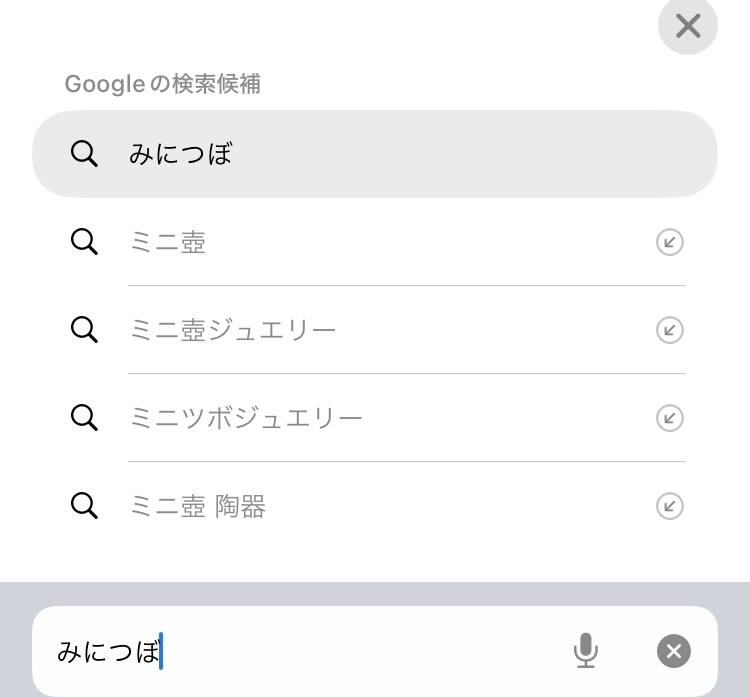Click the magnifier icon beside みにつぼ suggestion
The height and width of the screenshot is (698, 750).
[85, 154]
